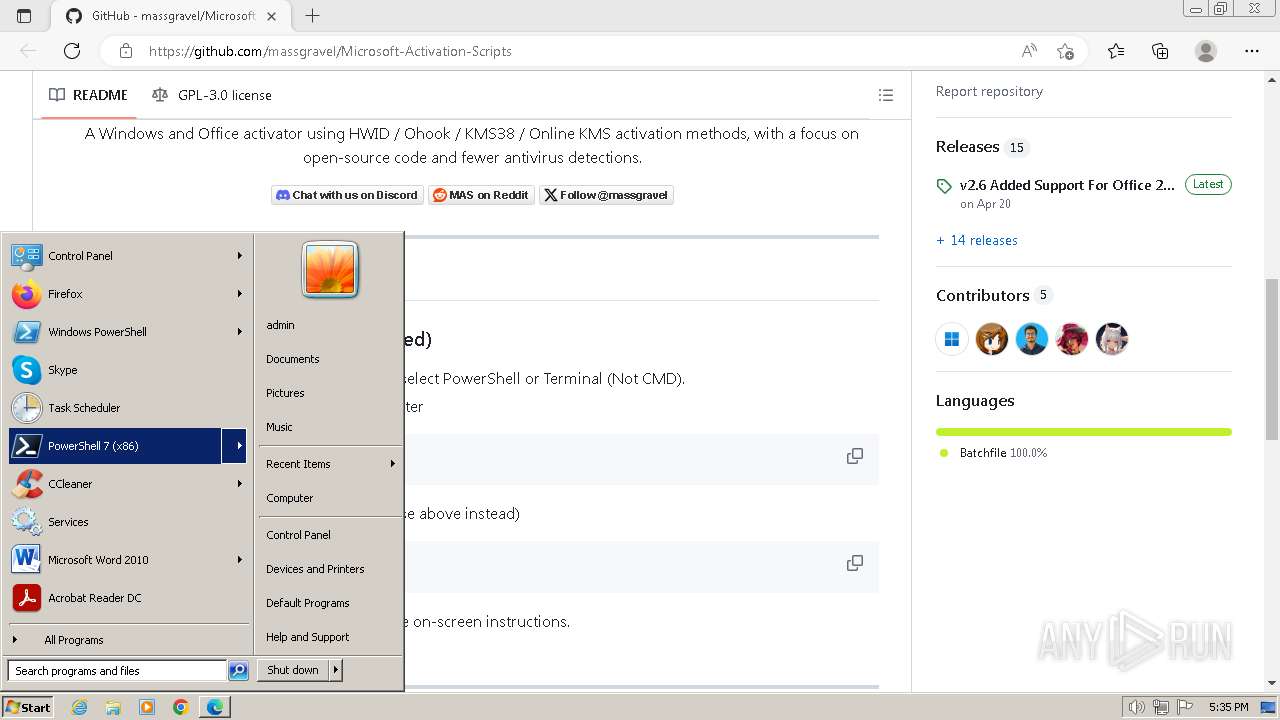1280x720 pixels.
Task: Open Edge Settings and more menu
Action: pos(1252,51)
